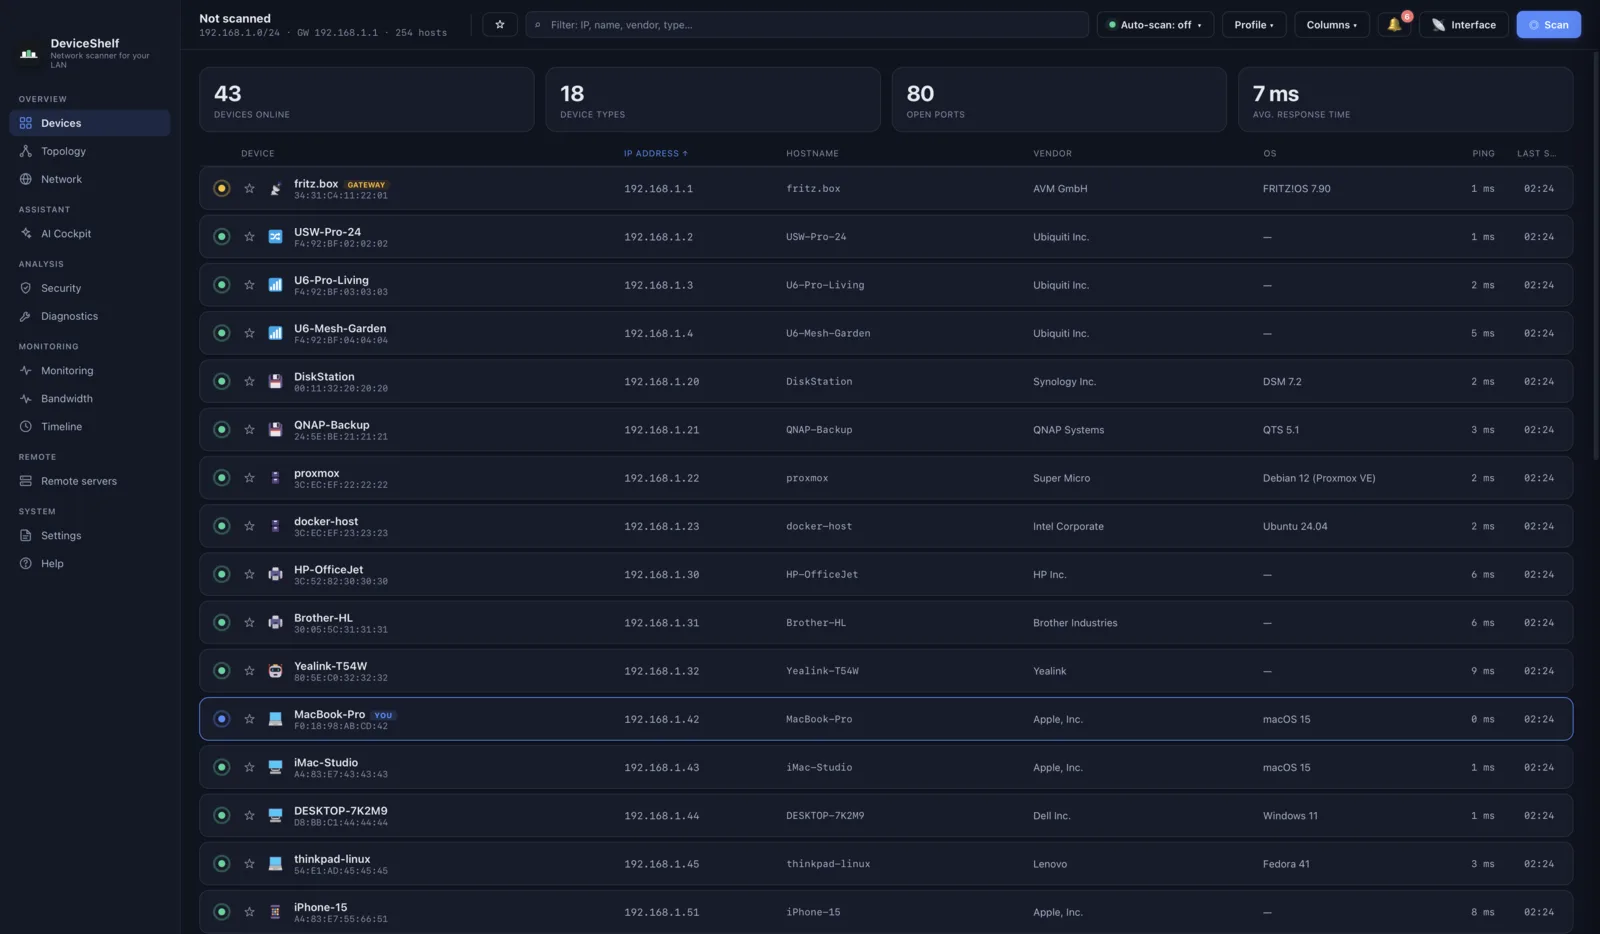Click the Device Types stat card
Image resolution: width=1600 pixels, height=934 pixels.
point(713,100)
